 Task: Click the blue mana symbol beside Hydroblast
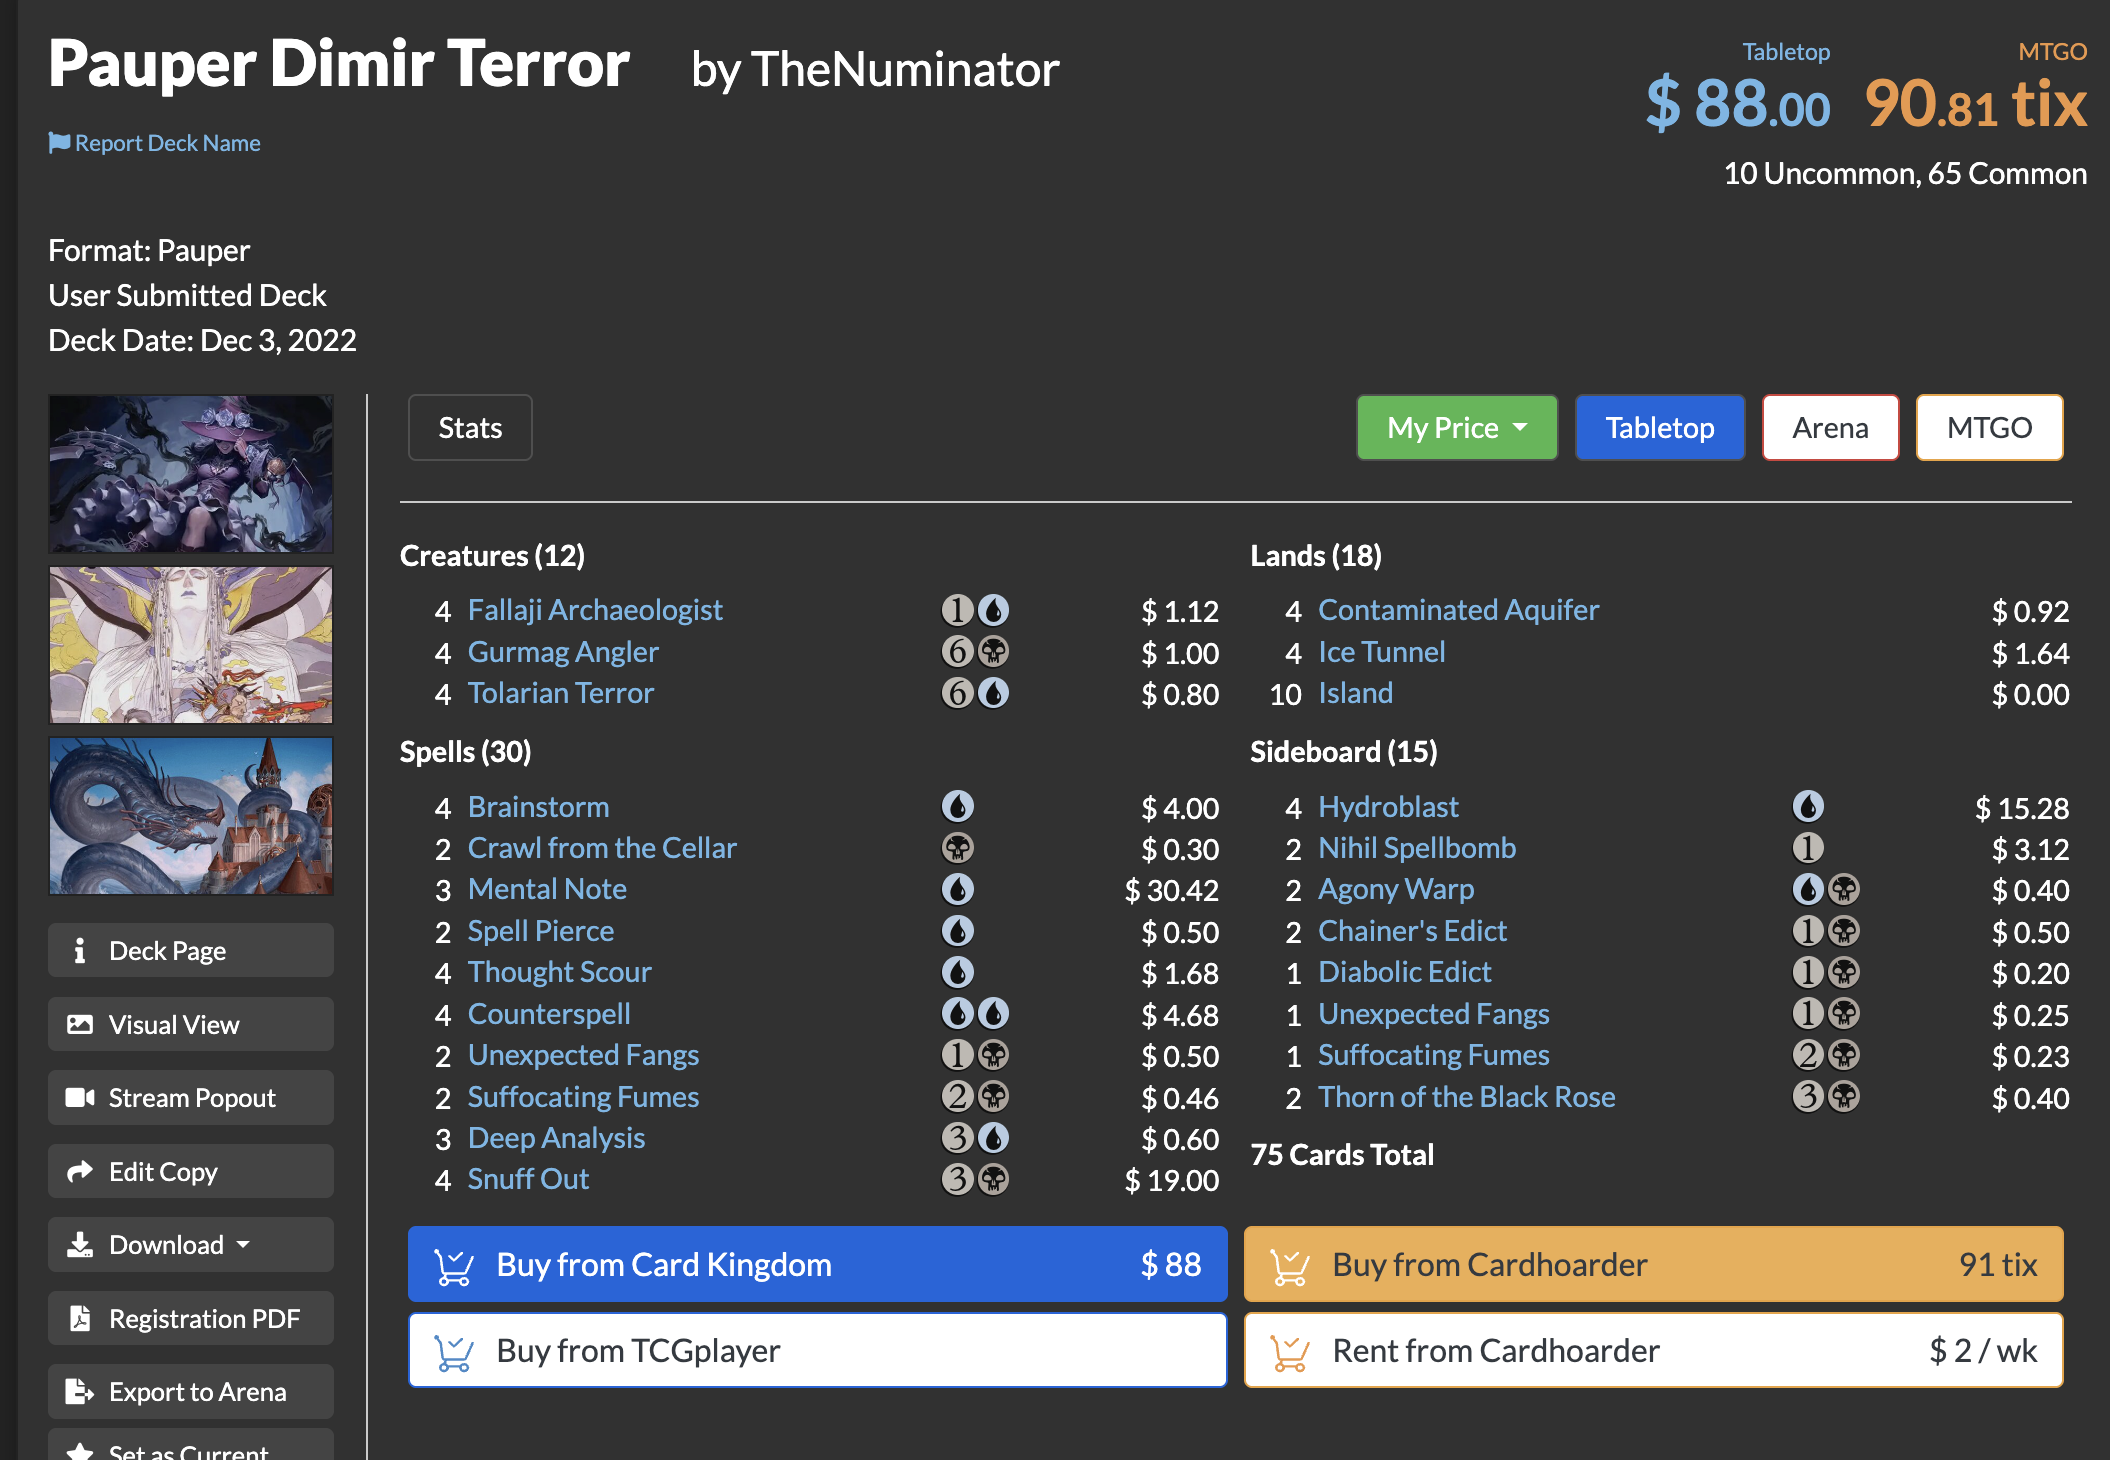coord(1808,806)
